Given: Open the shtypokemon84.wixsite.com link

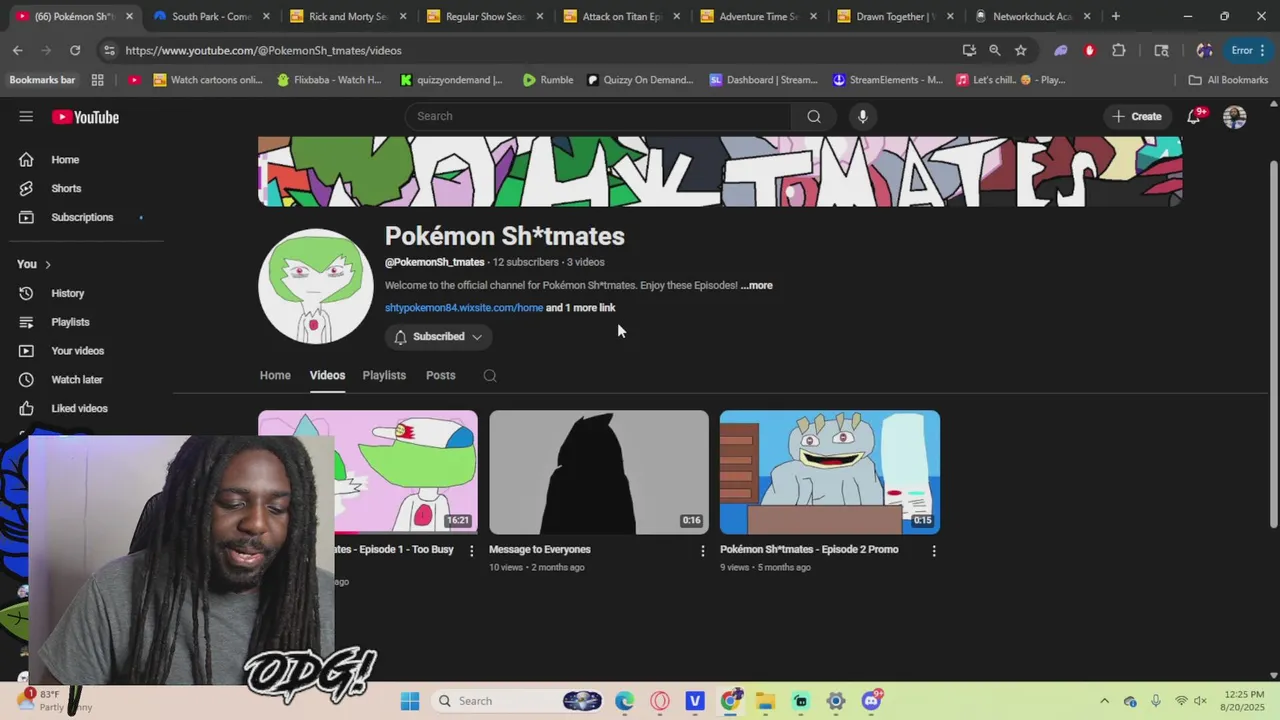Looking at the screenshot, I should [x=464, y=308].
